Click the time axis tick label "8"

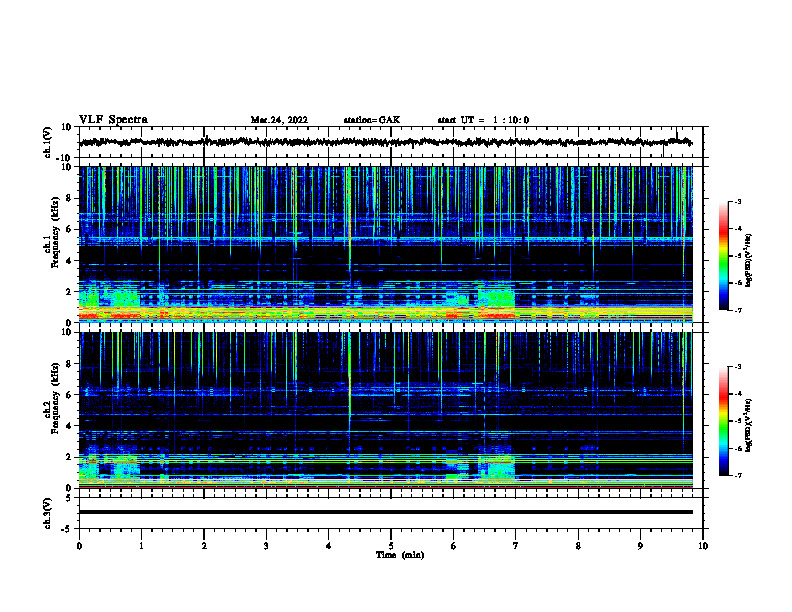pos(578,546)
